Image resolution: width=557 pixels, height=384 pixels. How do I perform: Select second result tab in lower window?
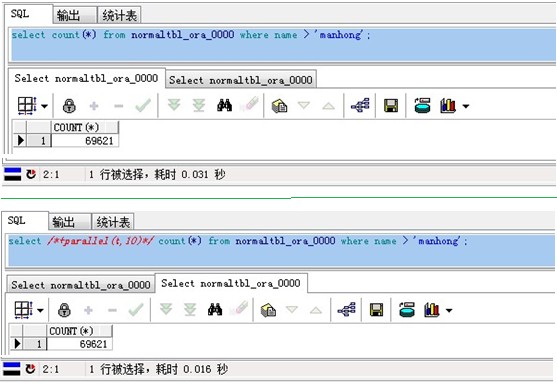click(x=231, y=283)
